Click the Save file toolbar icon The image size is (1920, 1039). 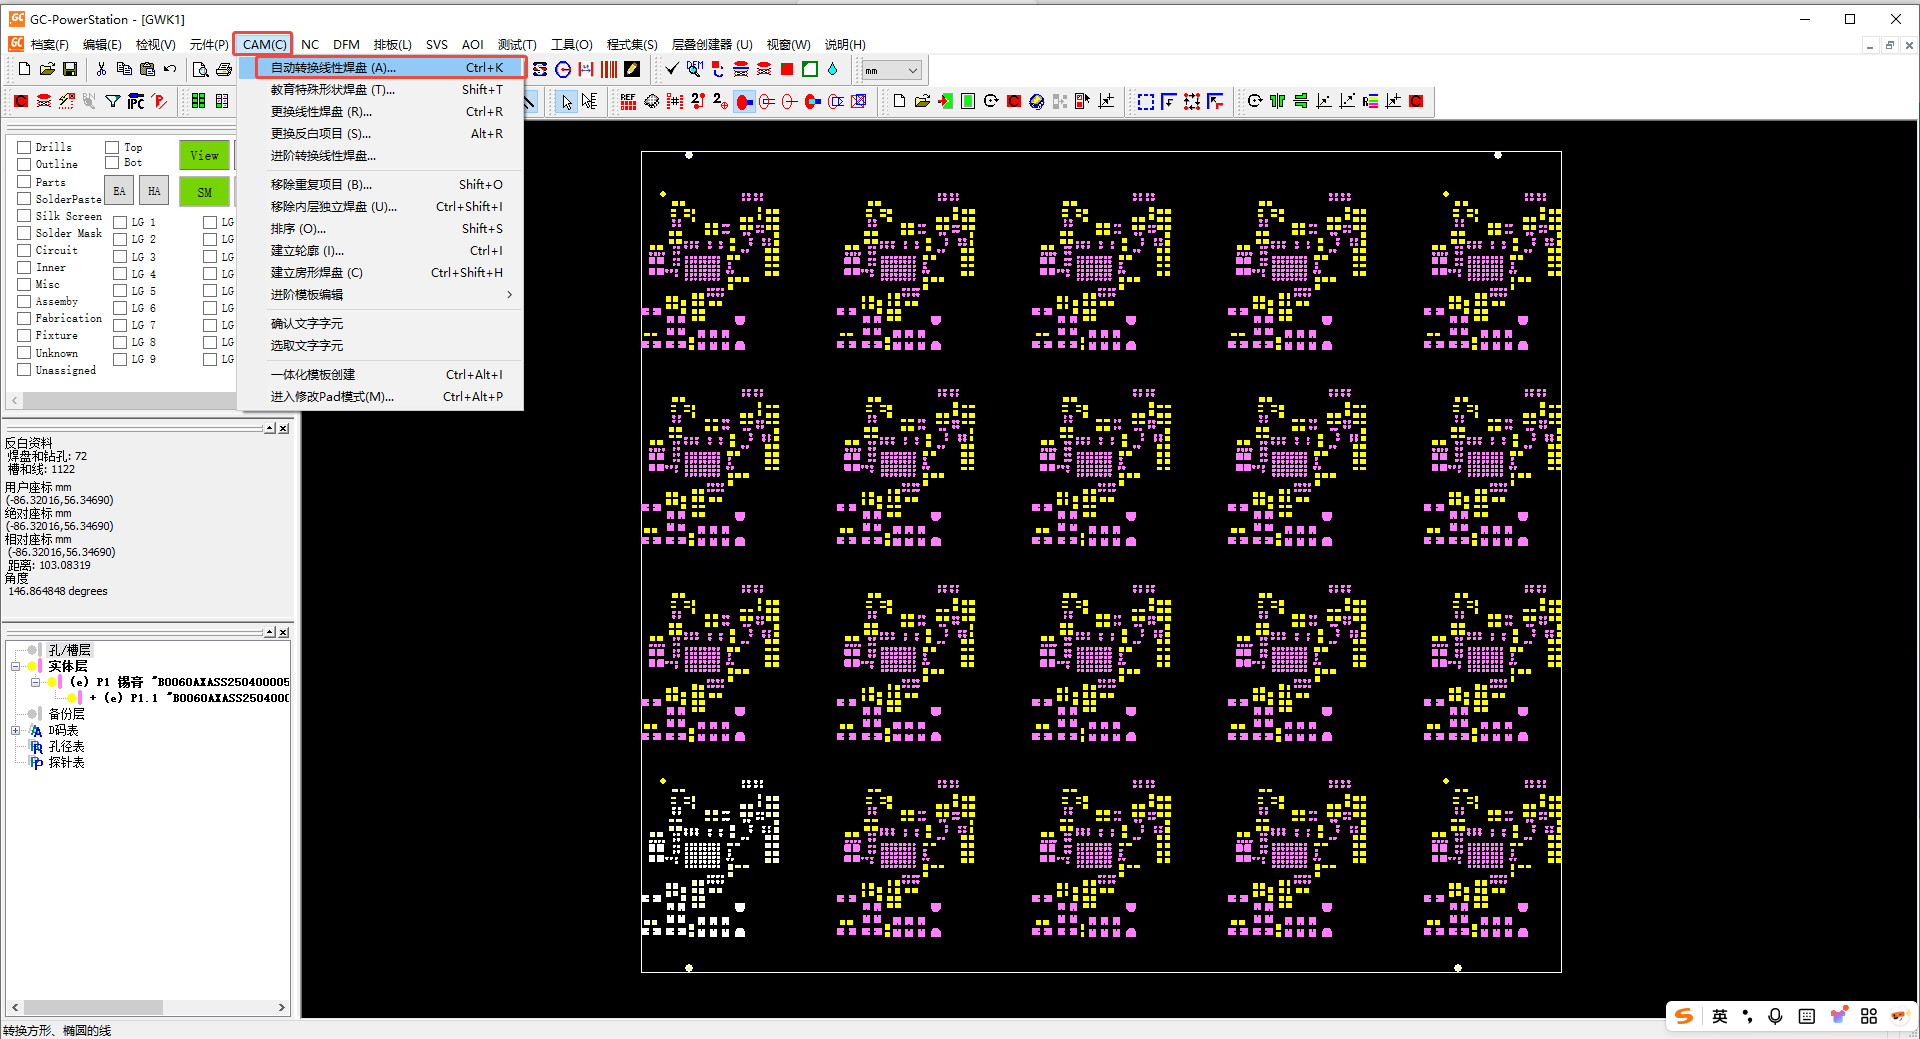tap(70, 69)
